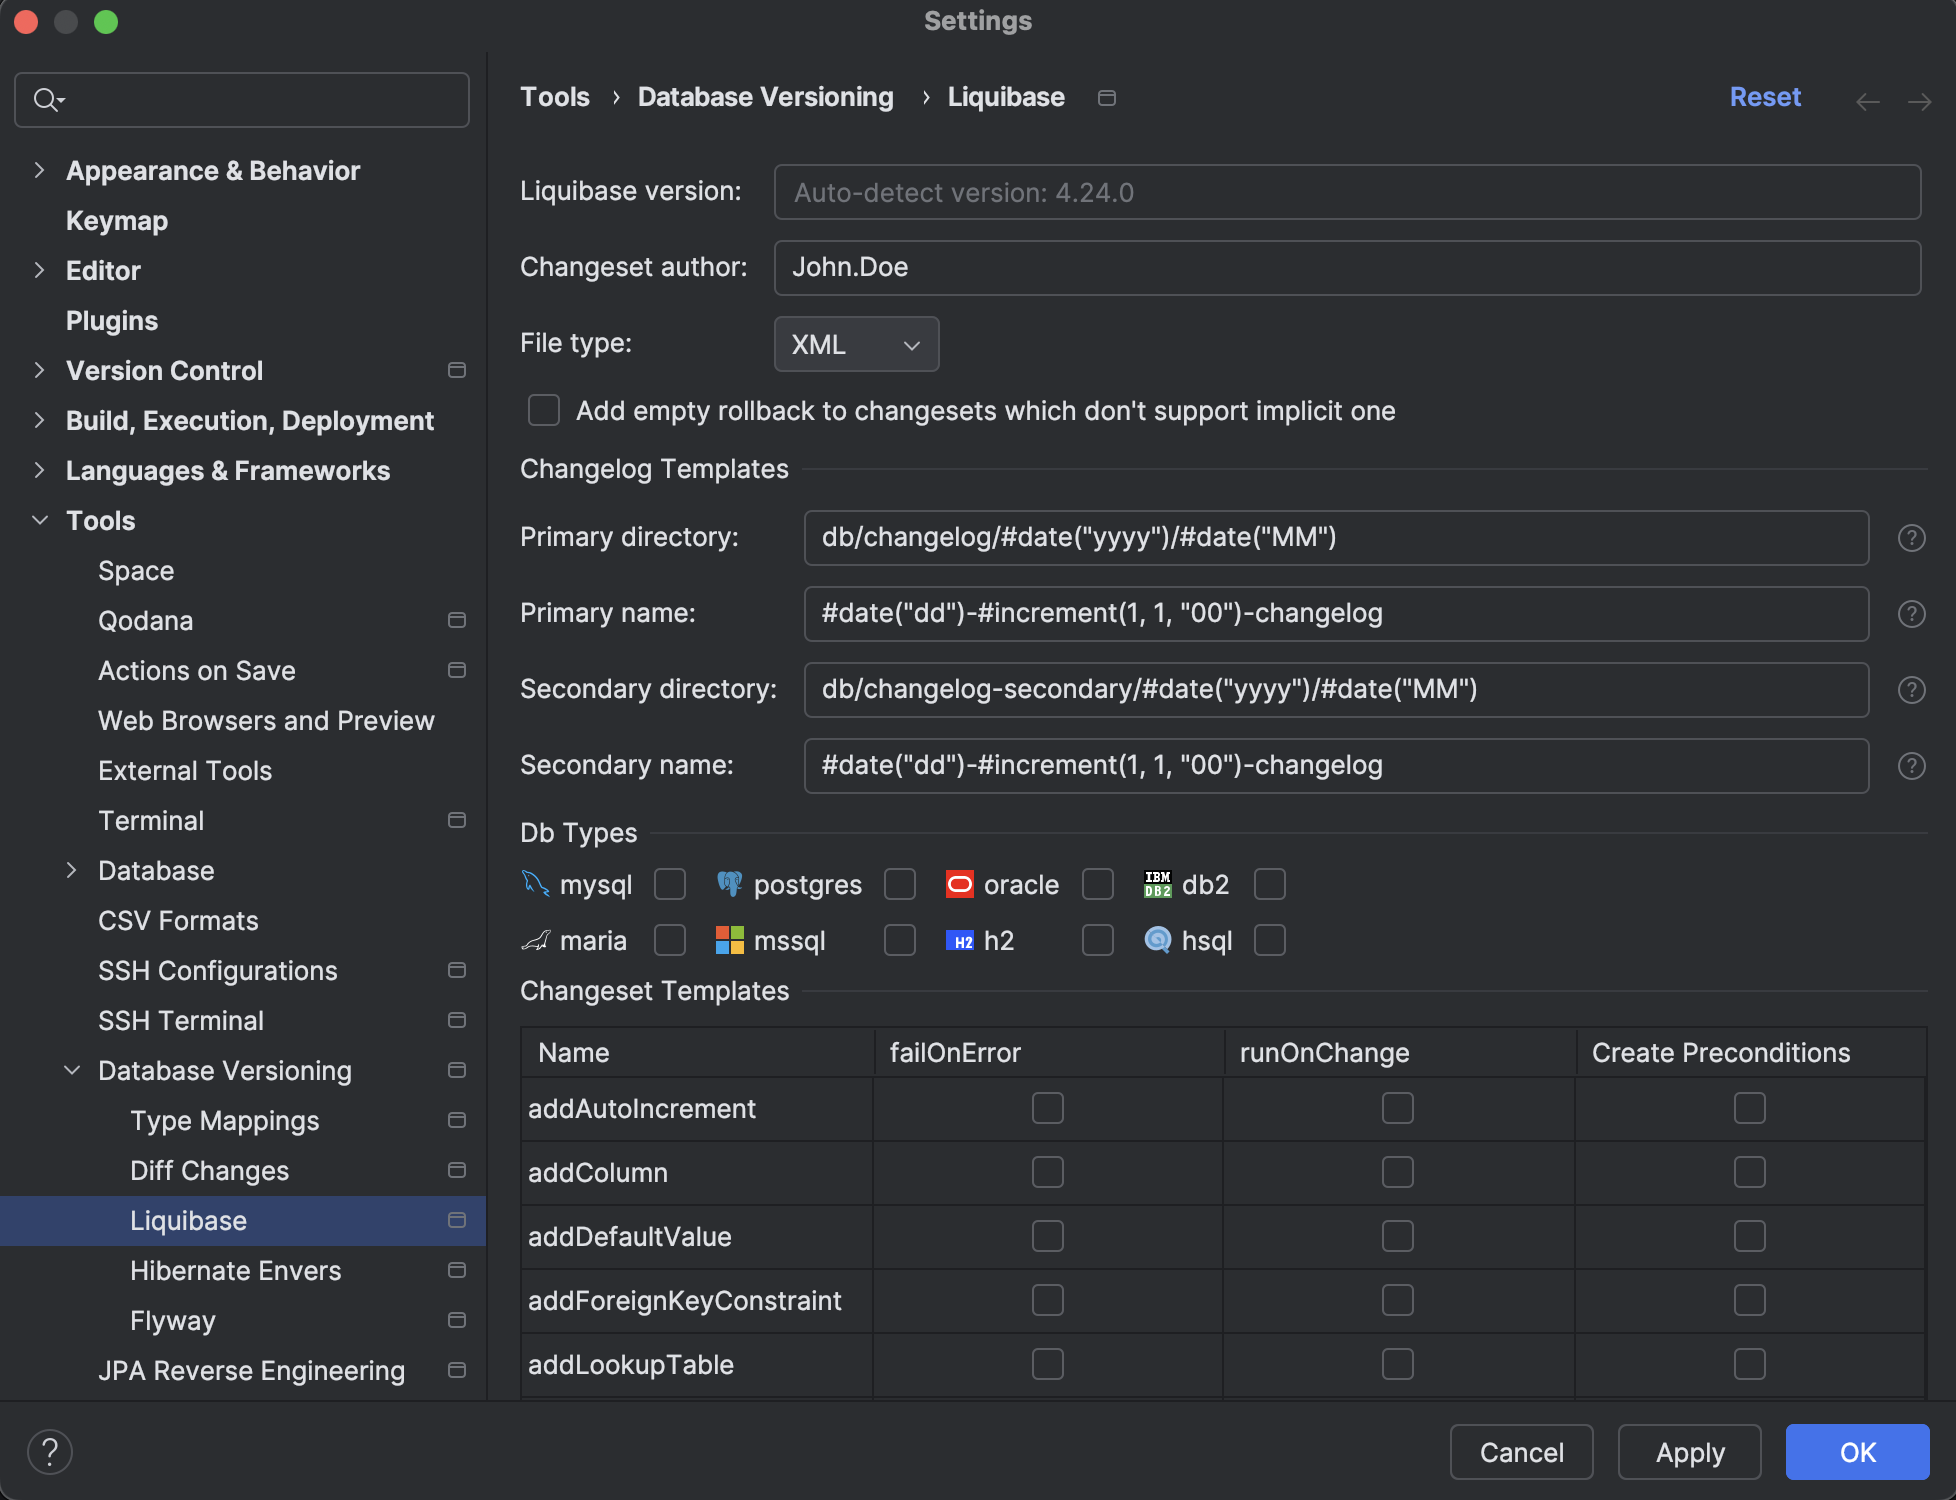
Task: Open help for Primary directory template
Action: tap(1912, 538)
